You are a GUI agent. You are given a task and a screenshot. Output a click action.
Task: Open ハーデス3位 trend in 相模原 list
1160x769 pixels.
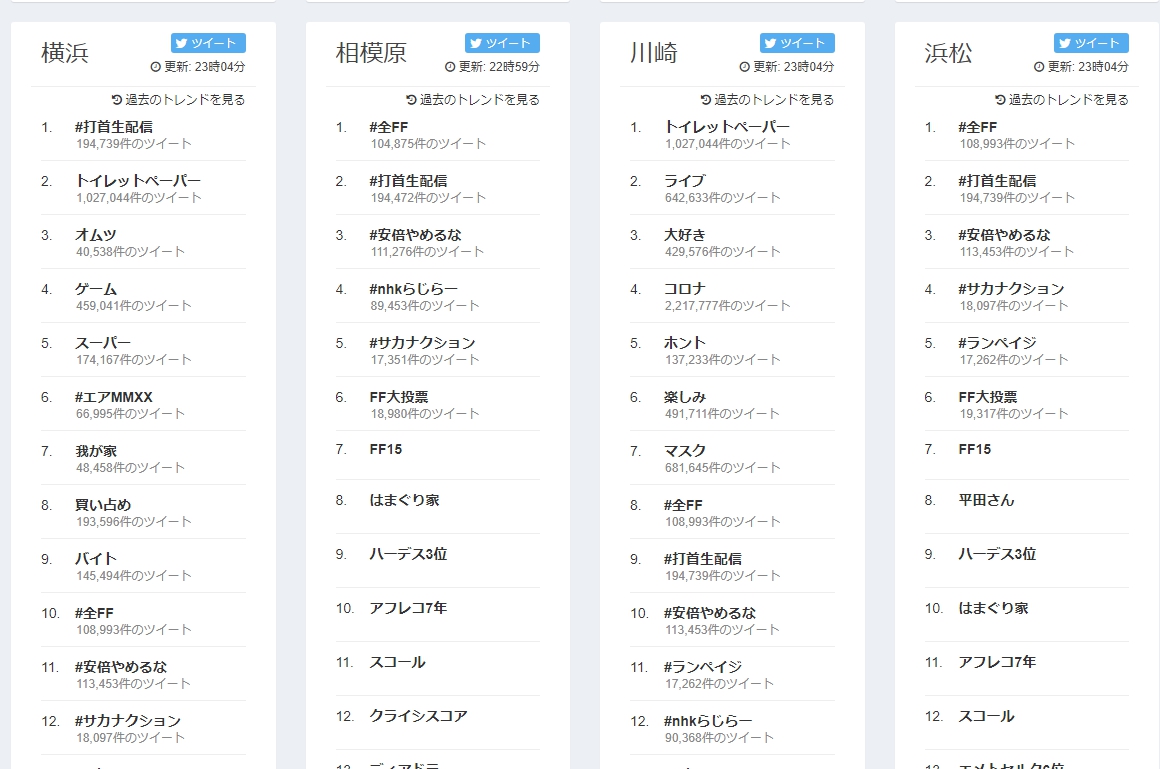tap(408, 554)
